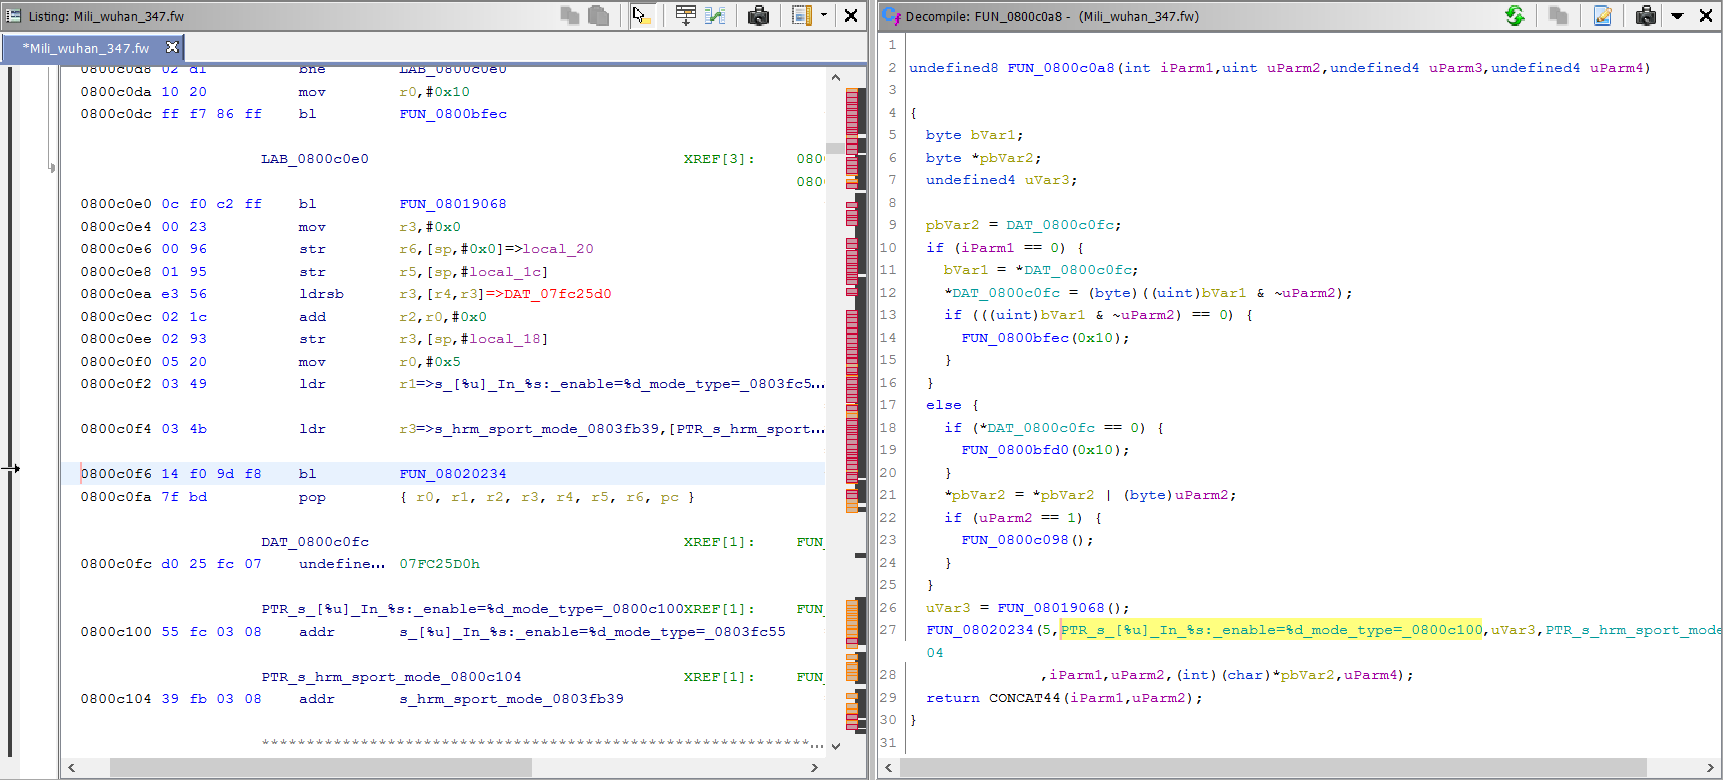Toggle mouse hover popups in the Listing
Screen dimensions: 1723x780
(642, 15)
